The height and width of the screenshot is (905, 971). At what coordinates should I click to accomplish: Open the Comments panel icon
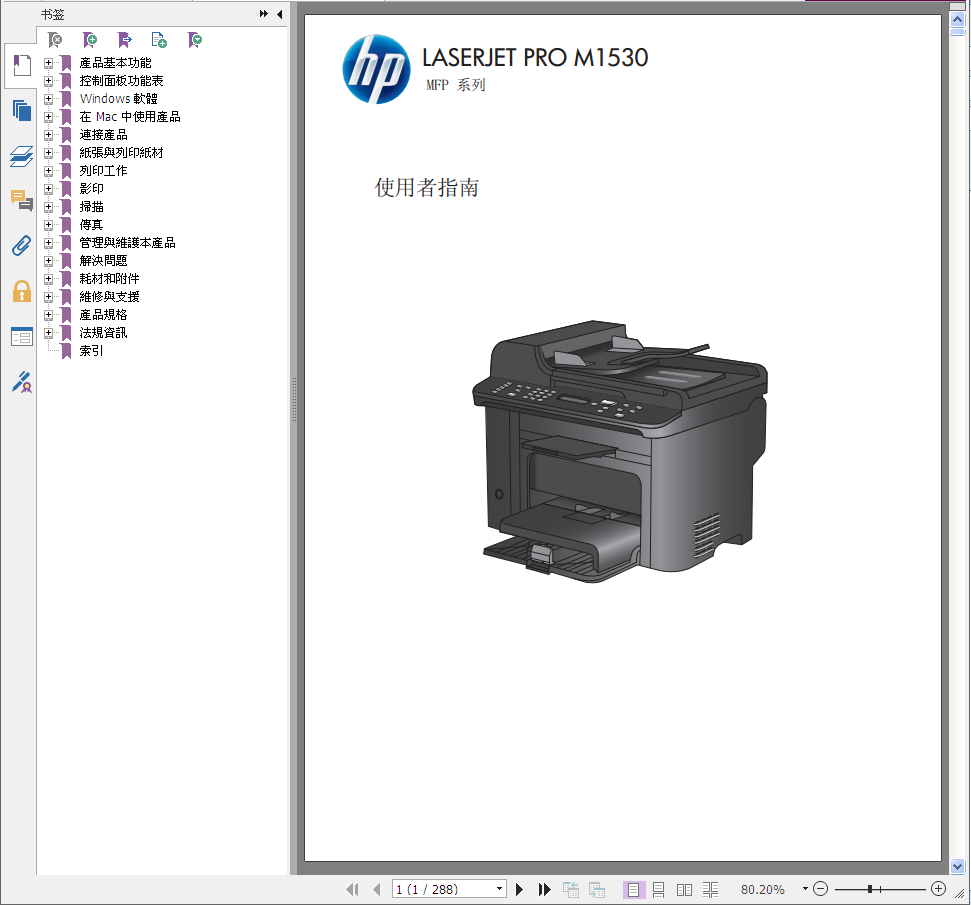(x=22, y=201)
